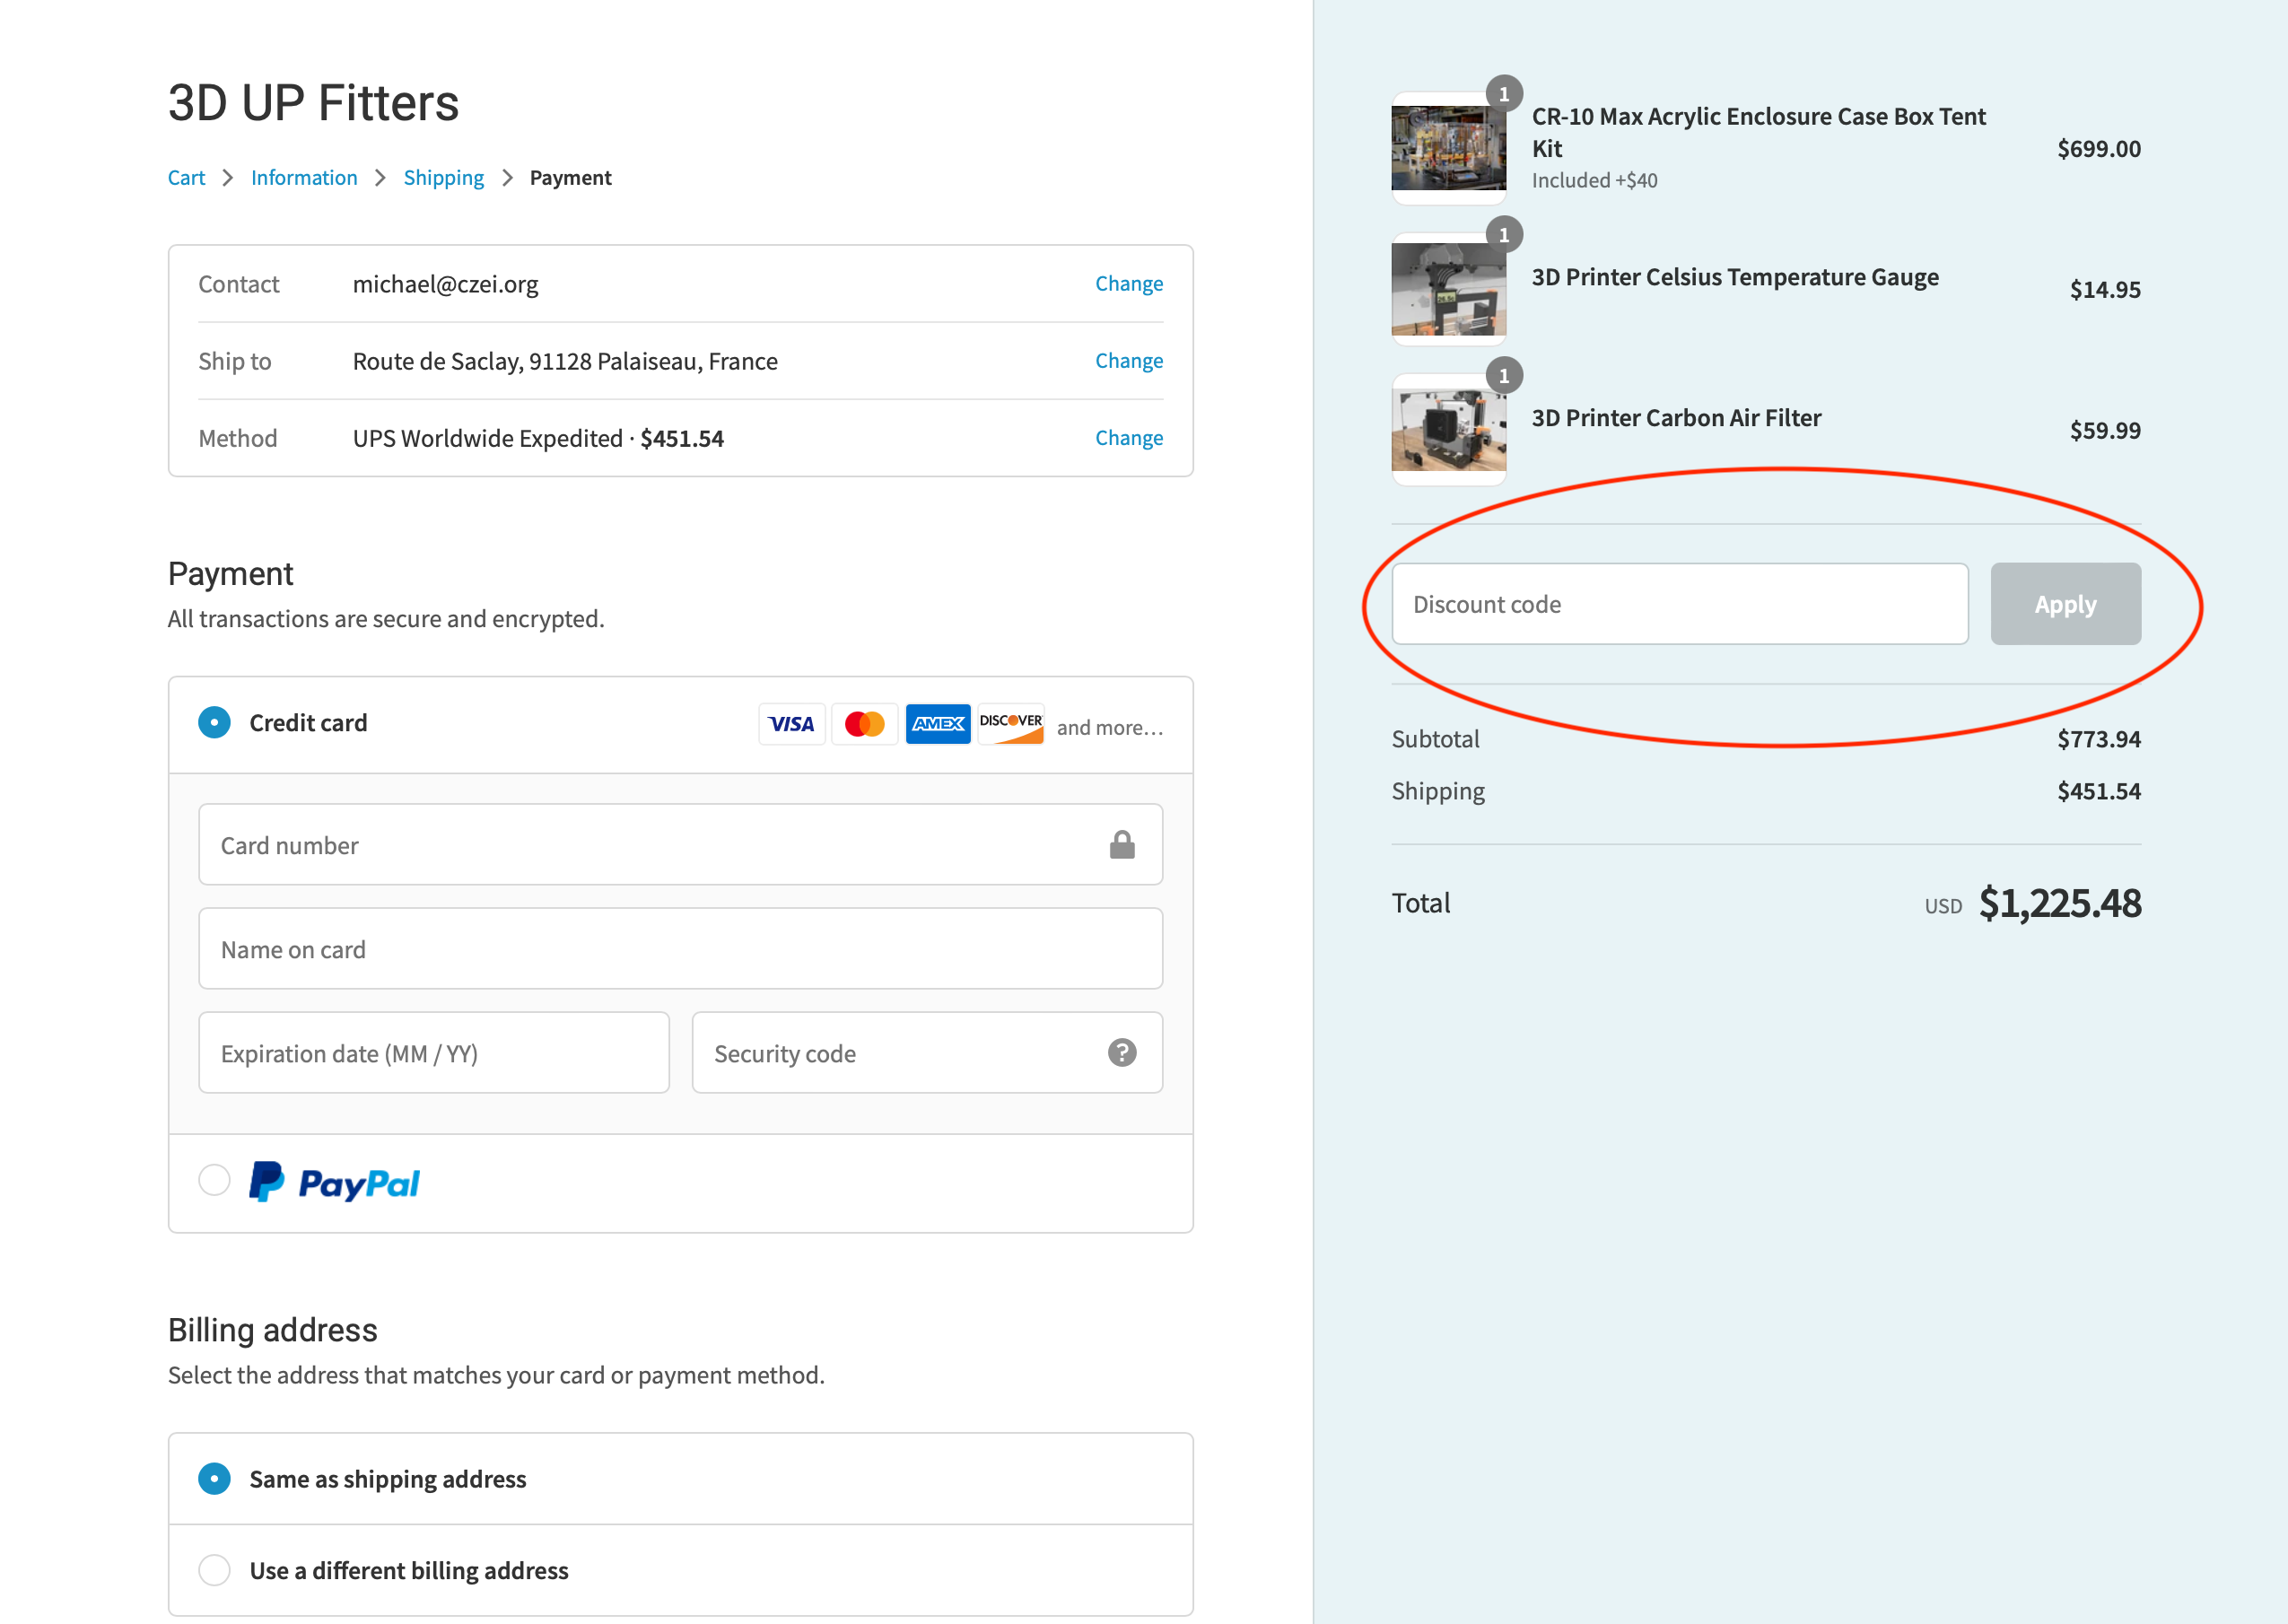Click the Visa card icon
This screenshot has width=2288, height=1624.
tap(791, 723)
